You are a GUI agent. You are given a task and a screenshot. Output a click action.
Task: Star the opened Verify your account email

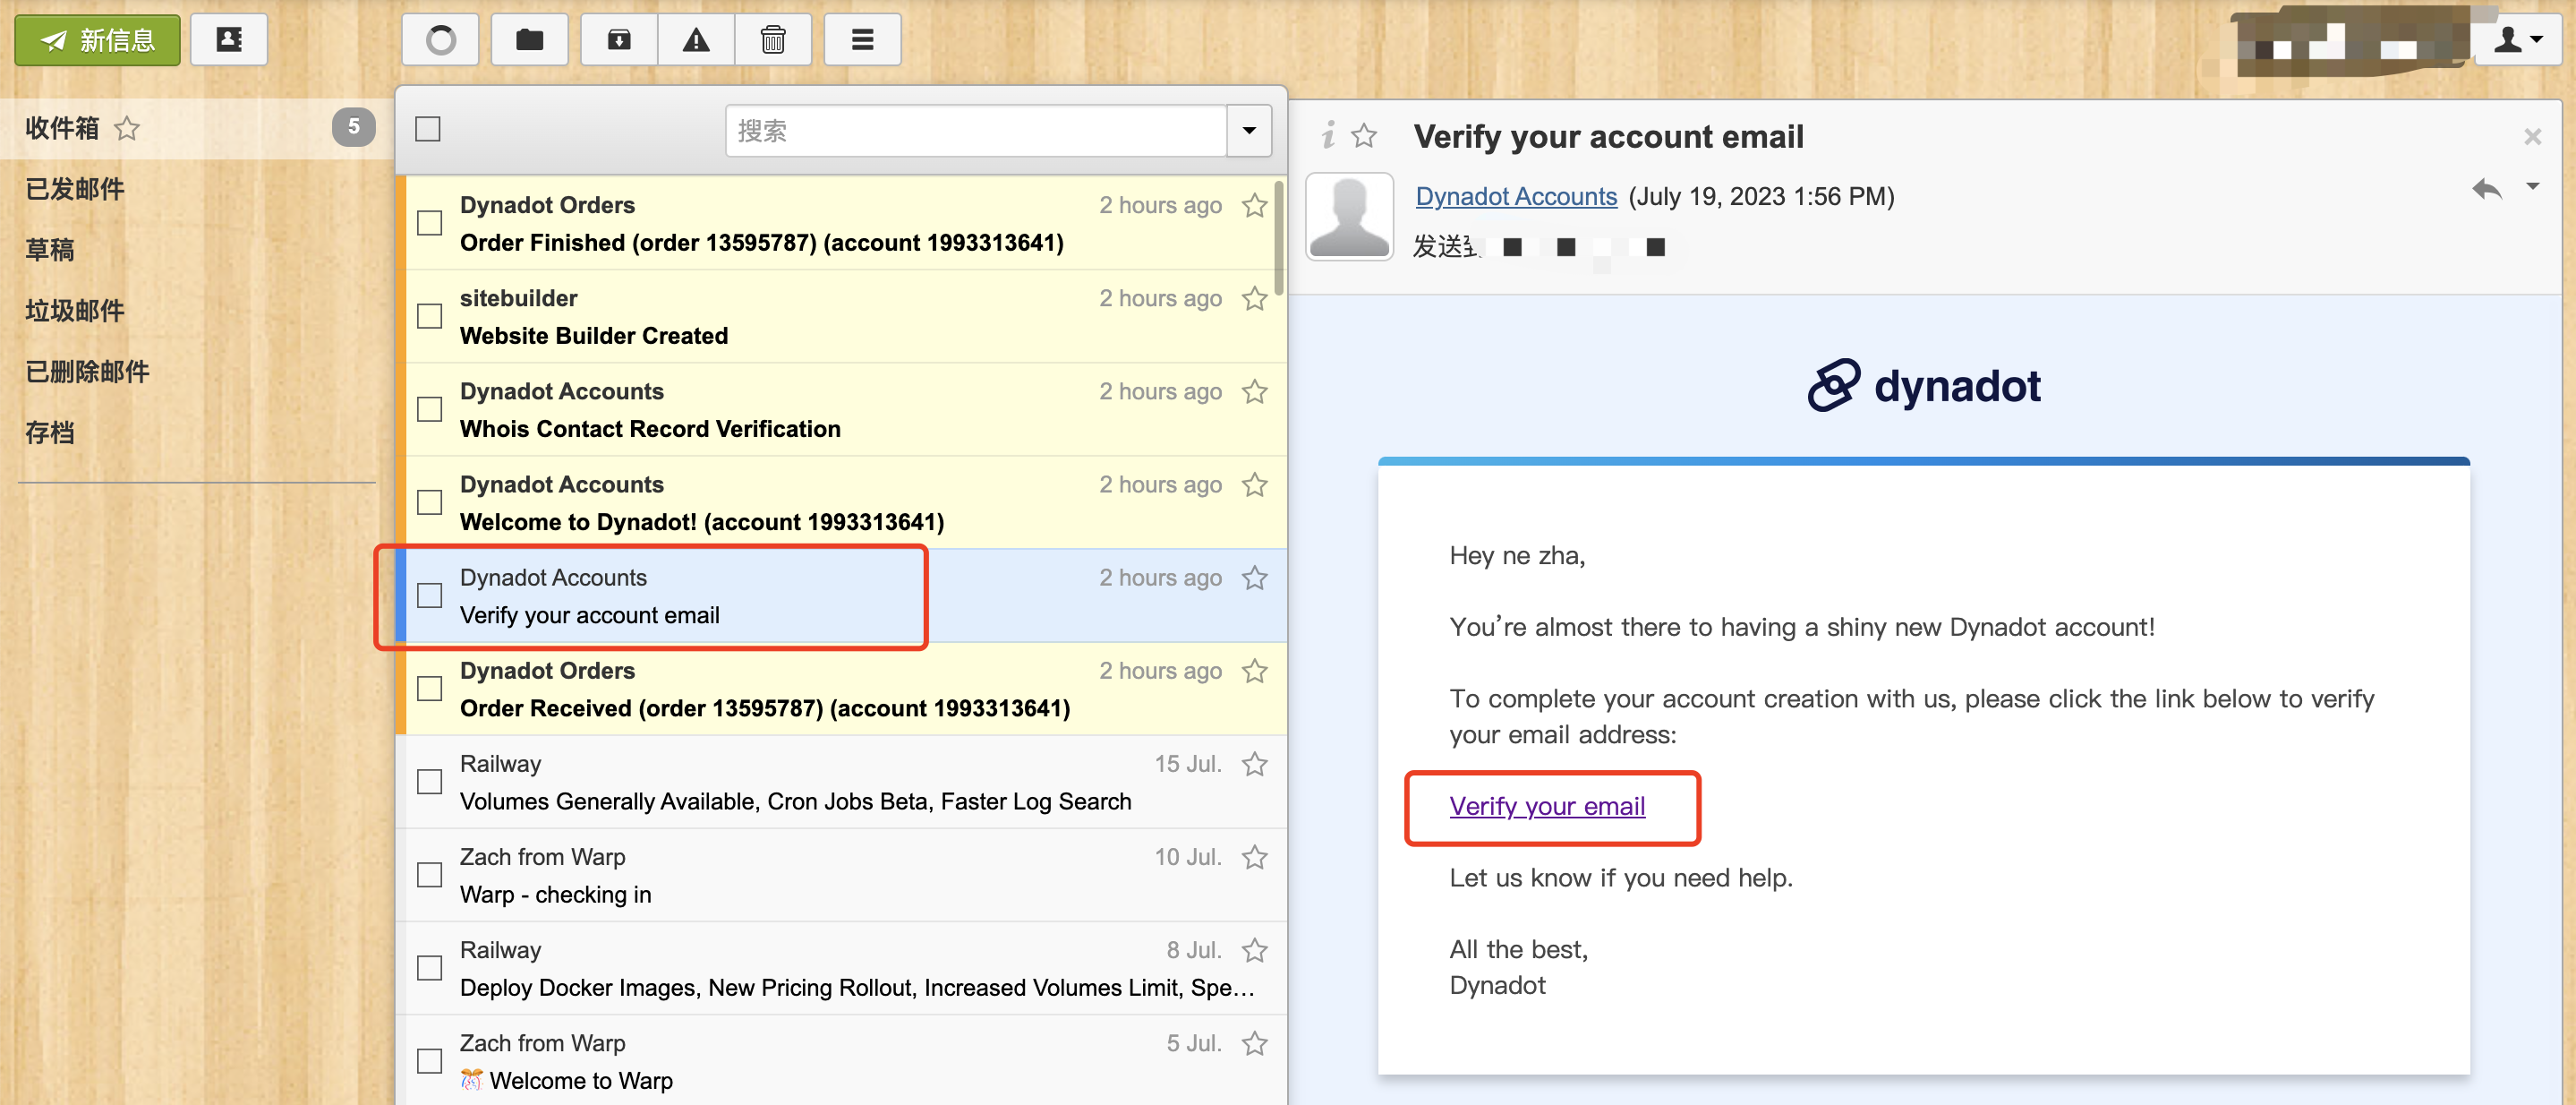(x=1364, y=135)
